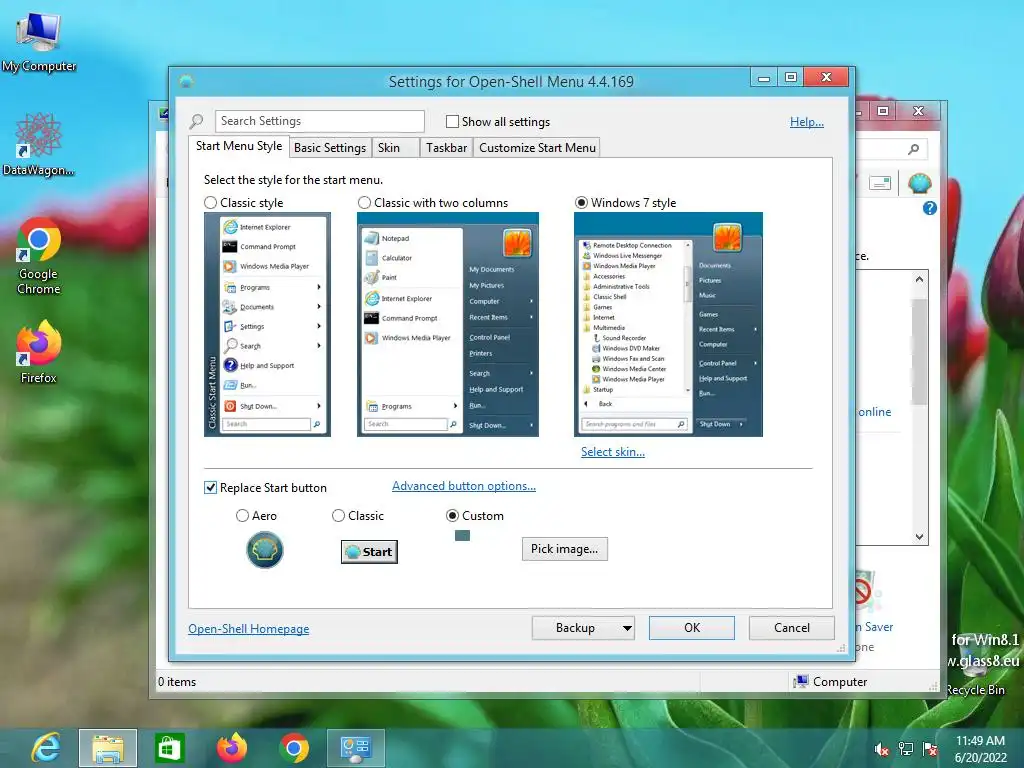Viewport: 1024px width, 768px height.
Task: Click Select skin link
Action: click(x=613, y=452)
